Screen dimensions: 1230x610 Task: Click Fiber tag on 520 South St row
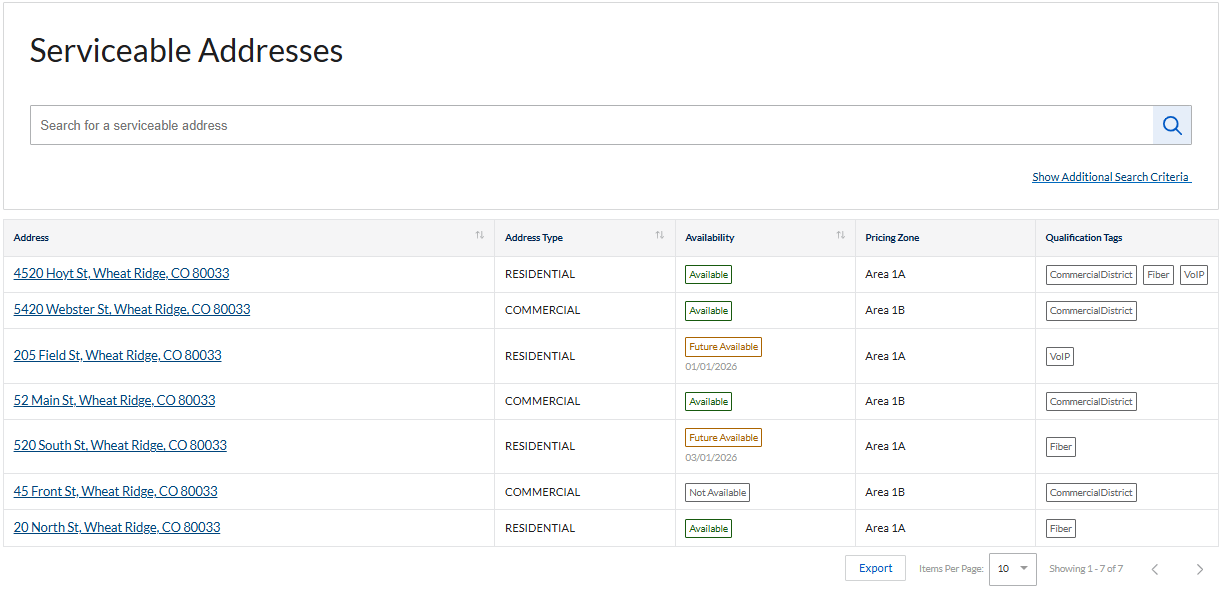click(x=1060, y=447)
